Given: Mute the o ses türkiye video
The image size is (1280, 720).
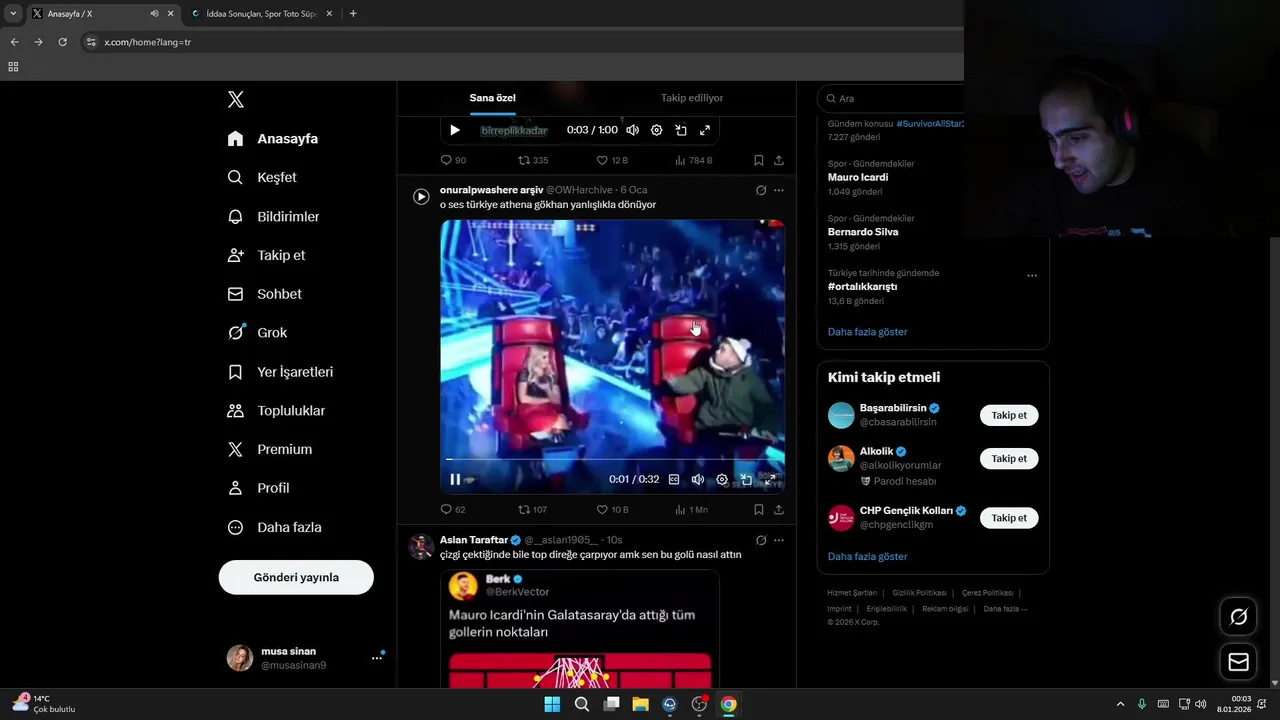Looking at the screenshot, I should [698, 479].
